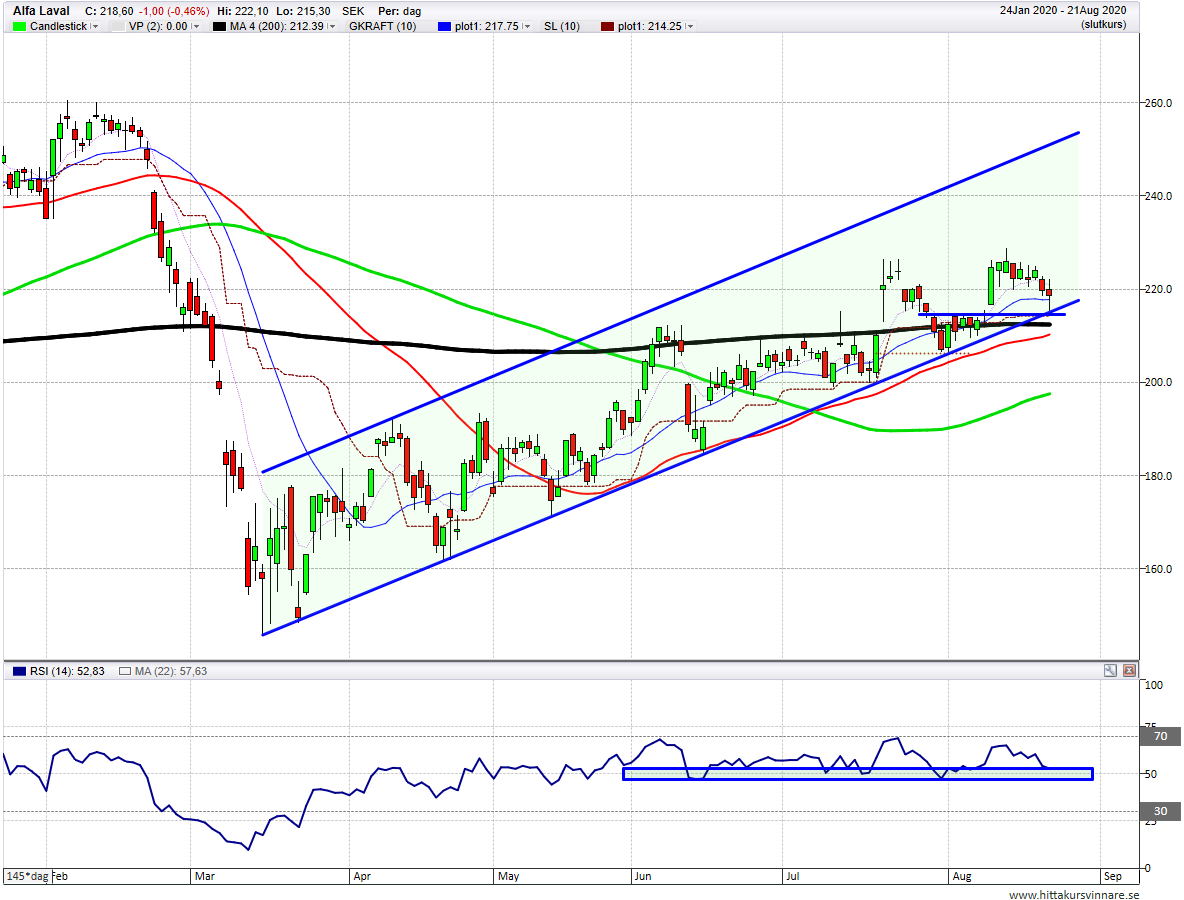1184x900 pixels.
Task: Click the navy RSI (14) color swatch
Action: 19,671
